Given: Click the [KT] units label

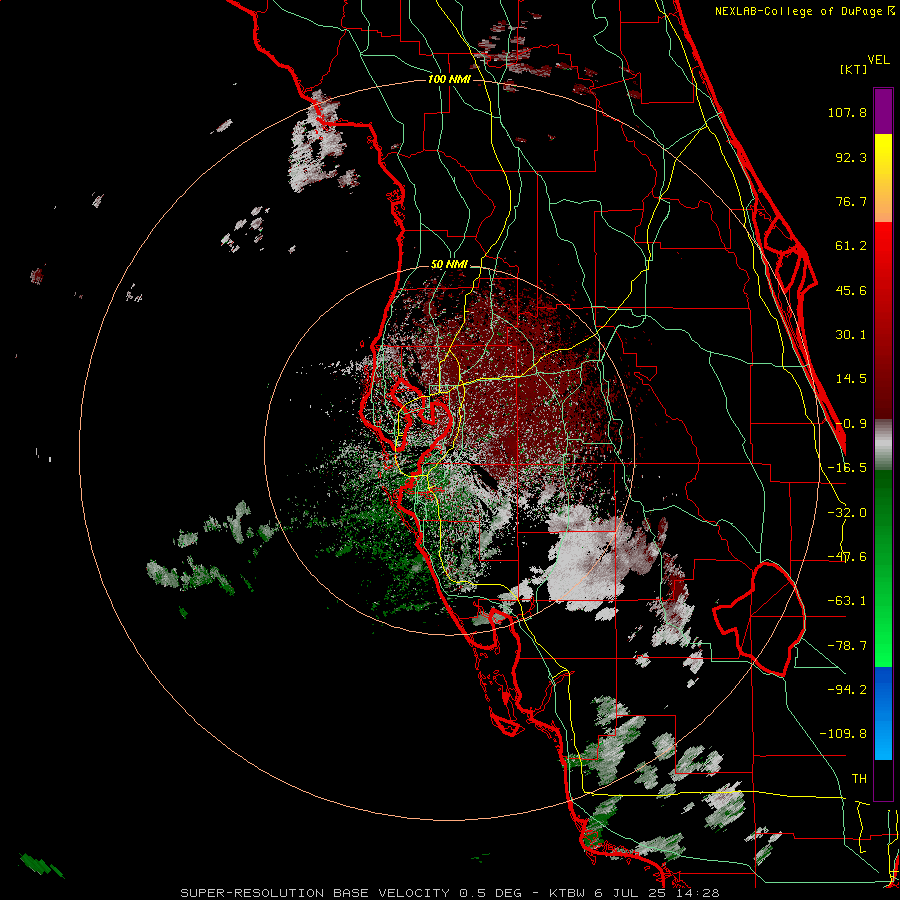Looking at the screenshot, I should pos(854,69).
